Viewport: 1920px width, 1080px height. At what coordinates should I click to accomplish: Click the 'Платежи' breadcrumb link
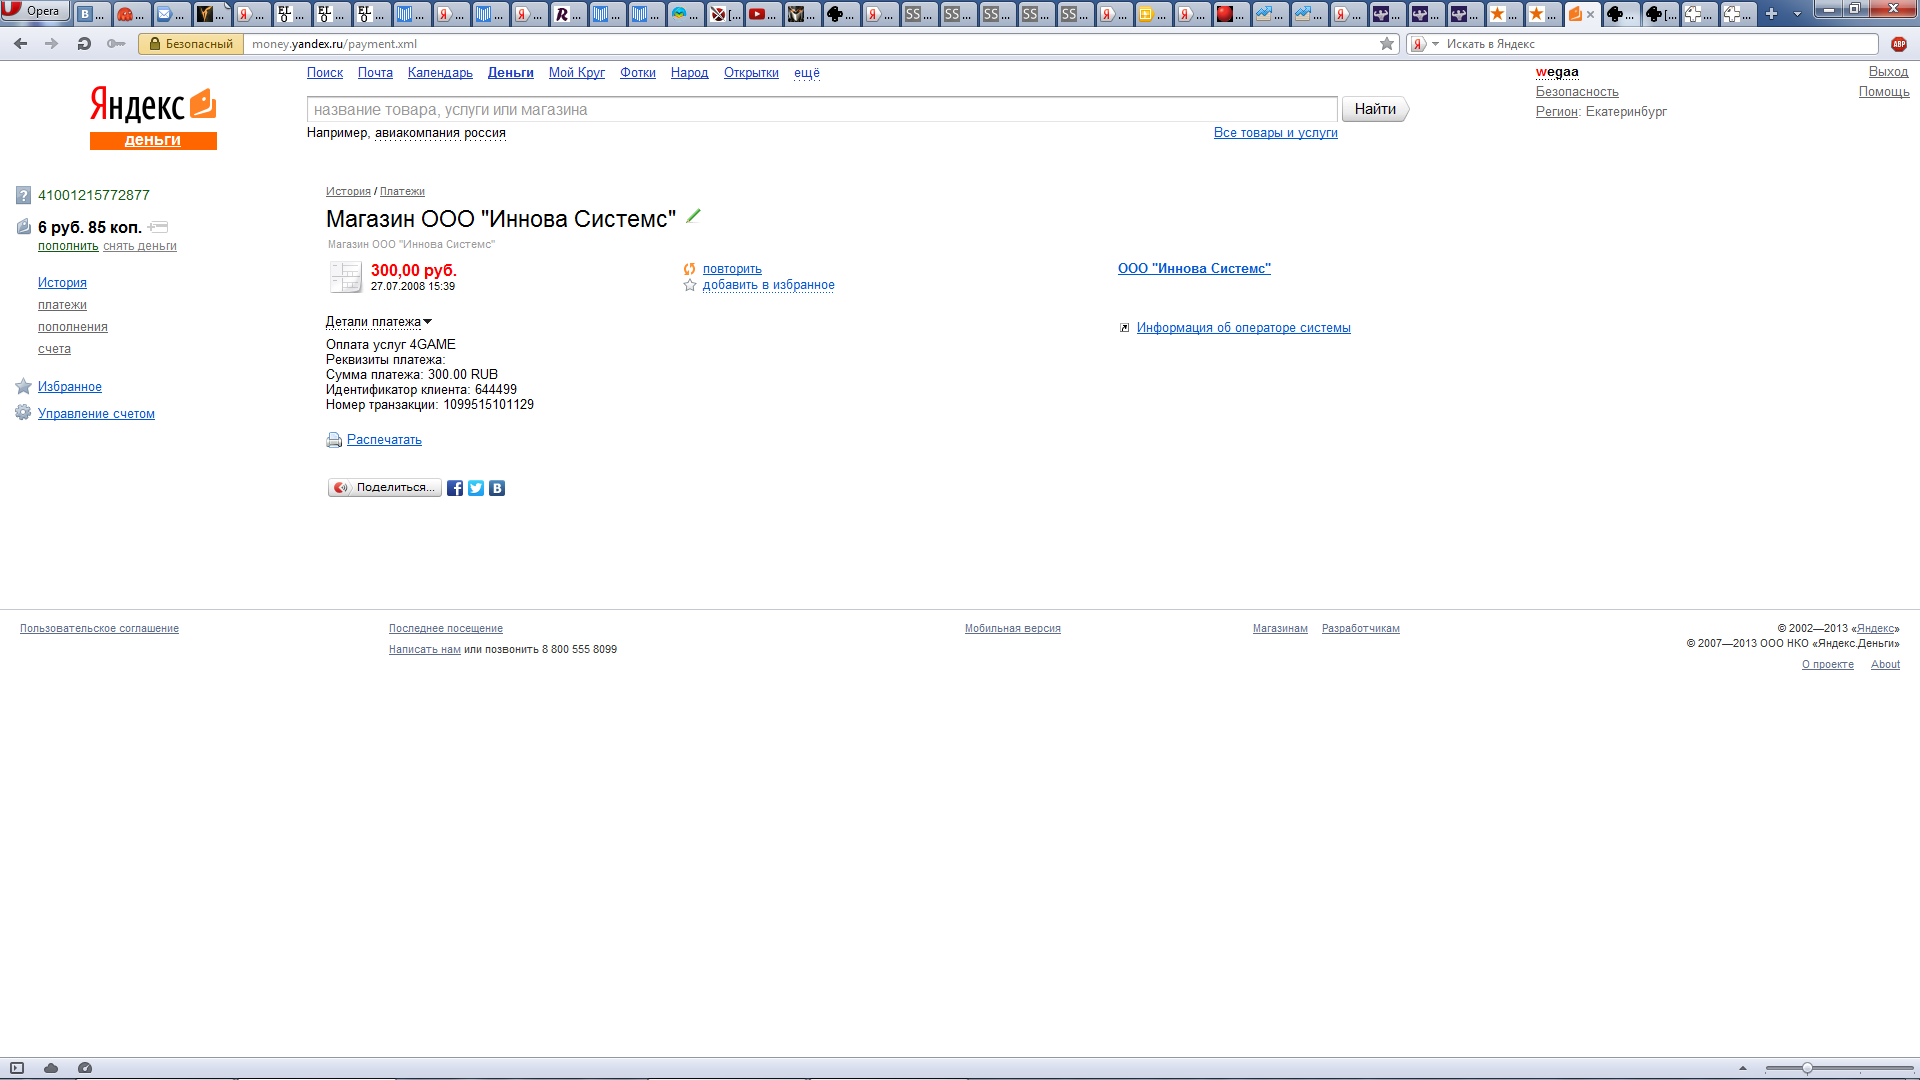[x=402, y=191]
